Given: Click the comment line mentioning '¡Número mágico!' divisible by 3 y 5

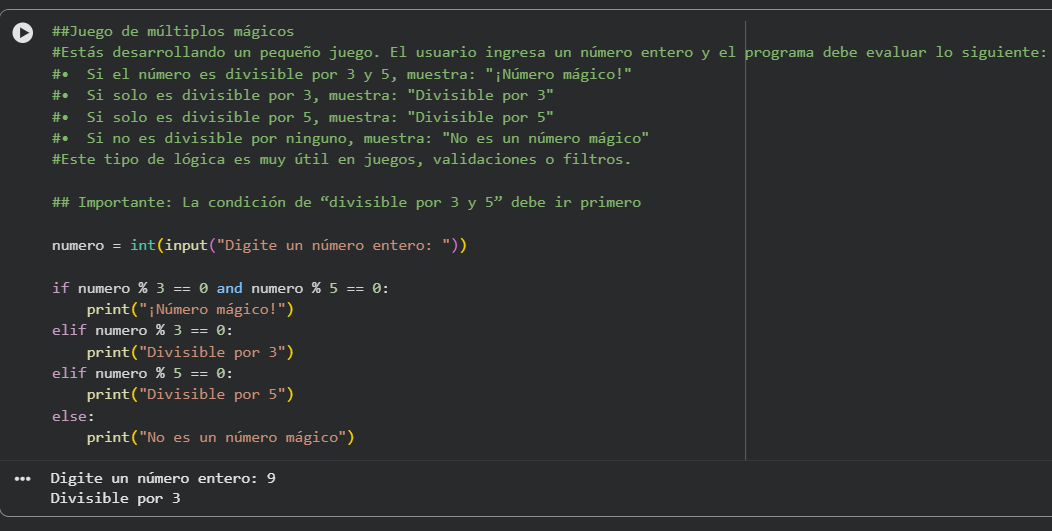Looking at the screenshot, I should (x=342, y=74).
